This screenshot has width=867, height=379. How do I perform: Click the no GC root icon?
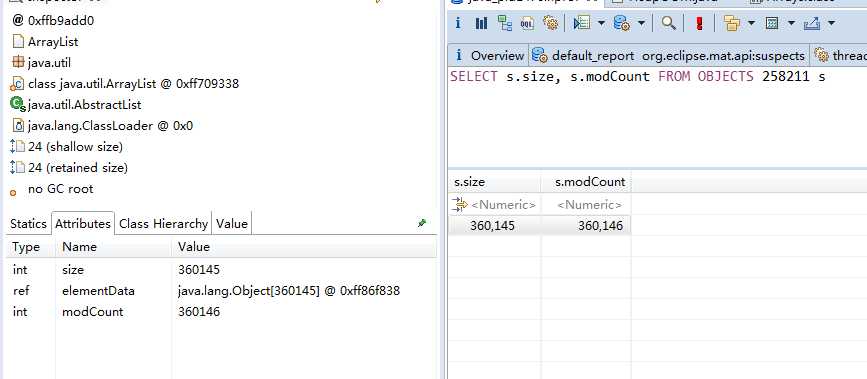coord(13,193)
